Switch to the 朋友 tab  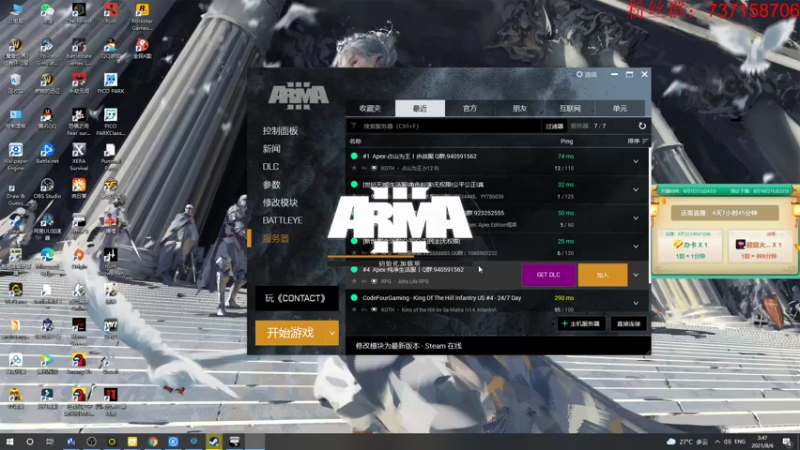[x=519, y=108]
